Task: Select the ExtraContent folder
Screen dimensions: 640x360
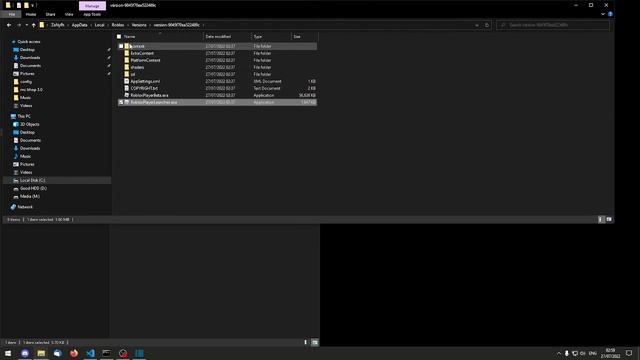Action: click(x=142, y=53)
